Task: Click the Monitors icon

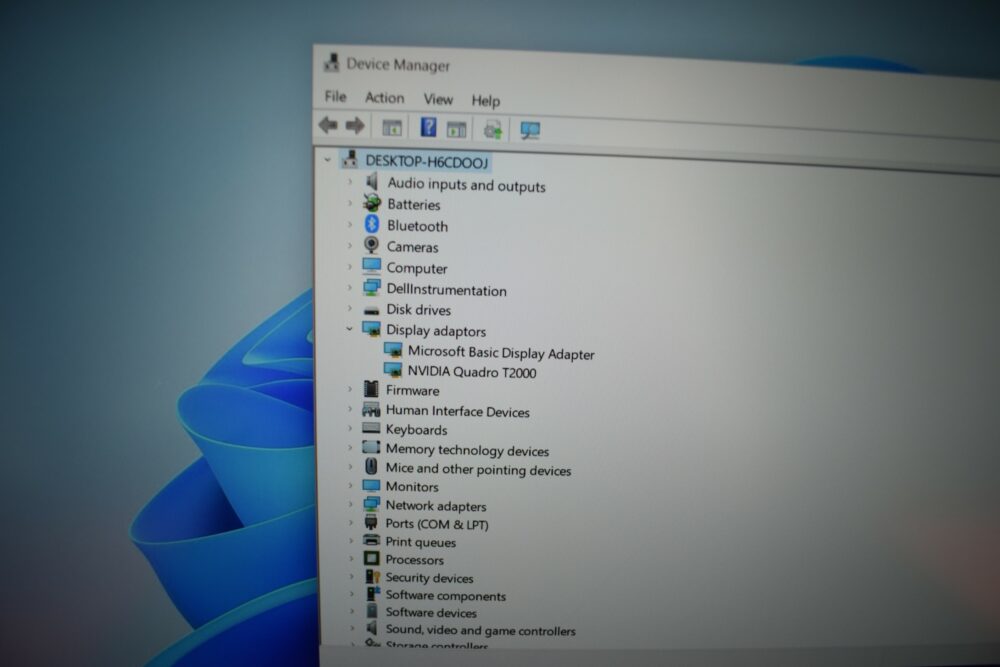Action: (x=371, y=485)
